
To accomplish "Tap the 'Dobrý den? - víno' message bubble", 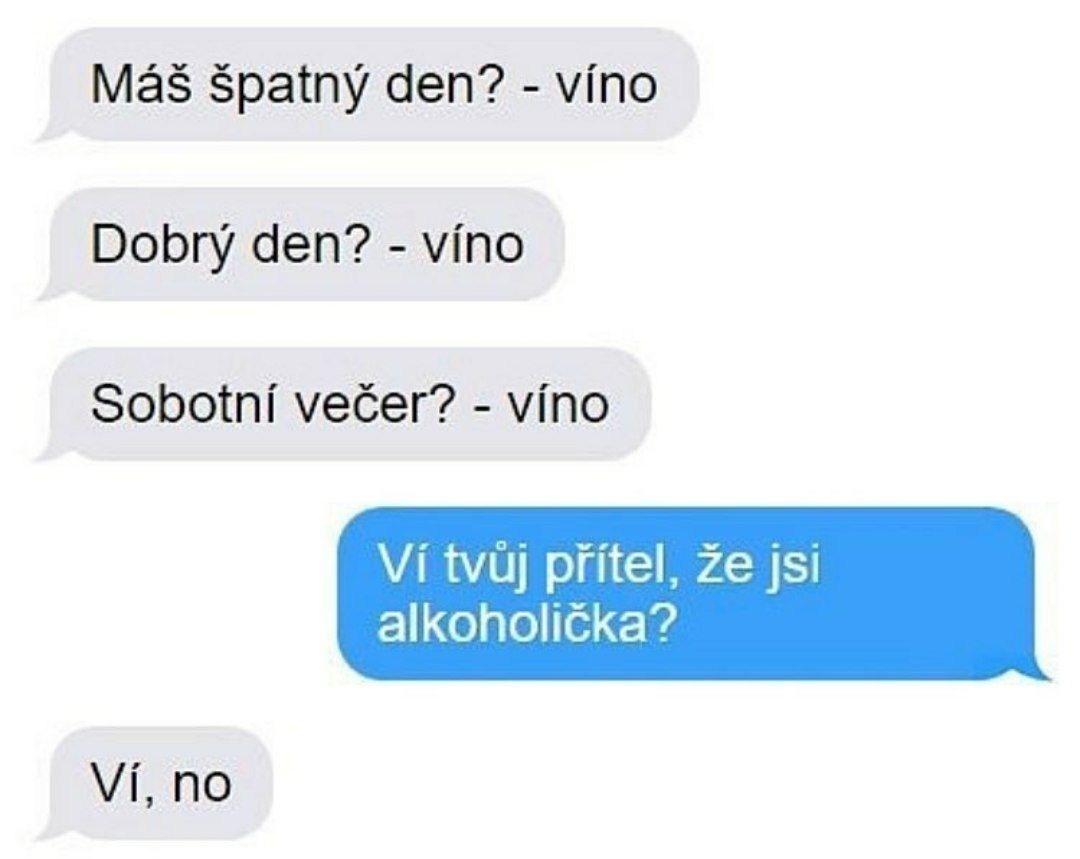I will [x=301, y=244].
